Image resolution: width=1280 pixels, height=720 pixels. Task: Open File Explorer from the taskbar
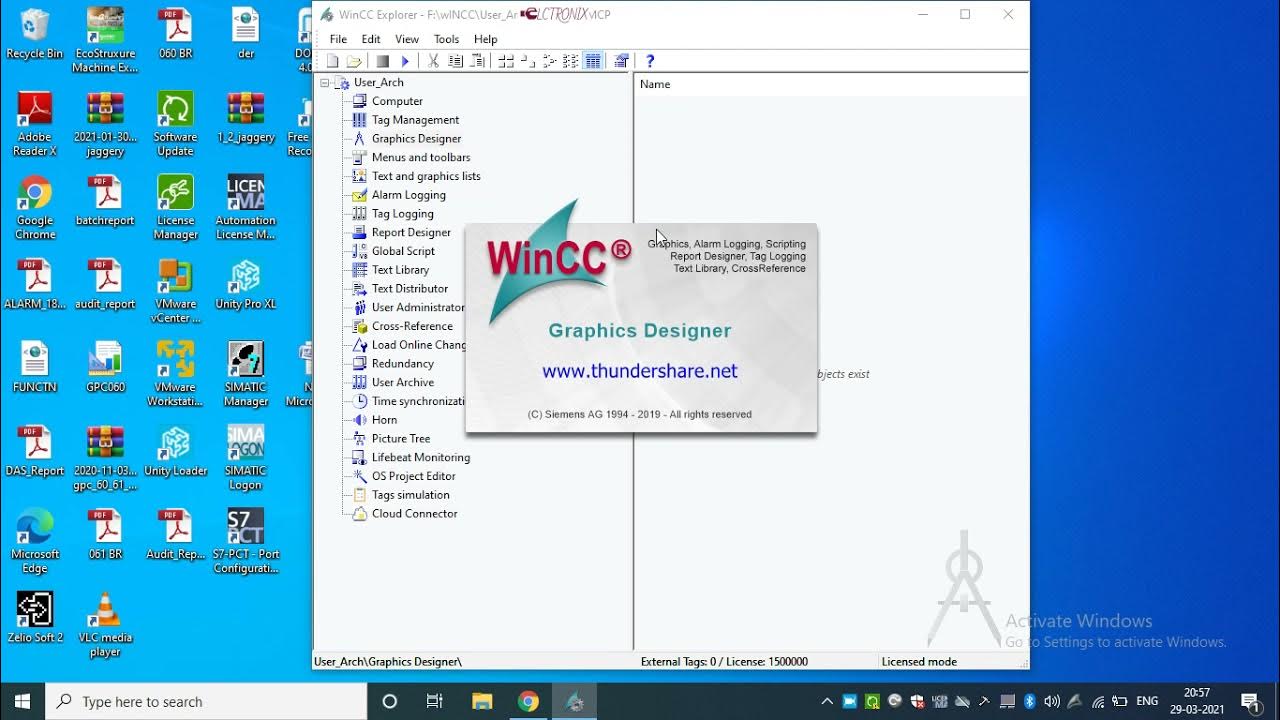click(x=482, y=701)
